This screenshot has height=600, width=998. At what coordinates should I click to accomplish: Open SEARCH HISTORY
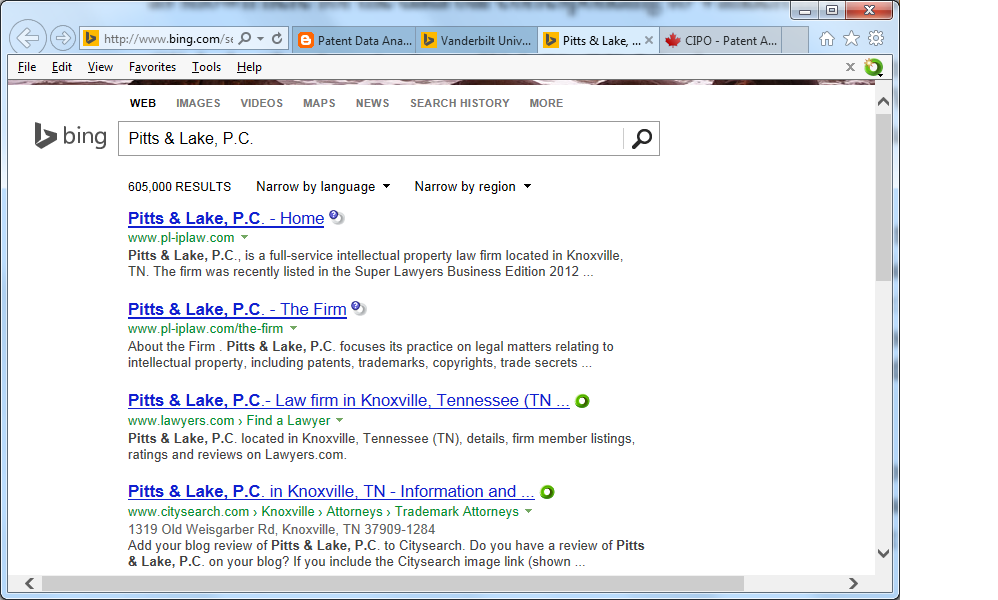click(460, 103)
